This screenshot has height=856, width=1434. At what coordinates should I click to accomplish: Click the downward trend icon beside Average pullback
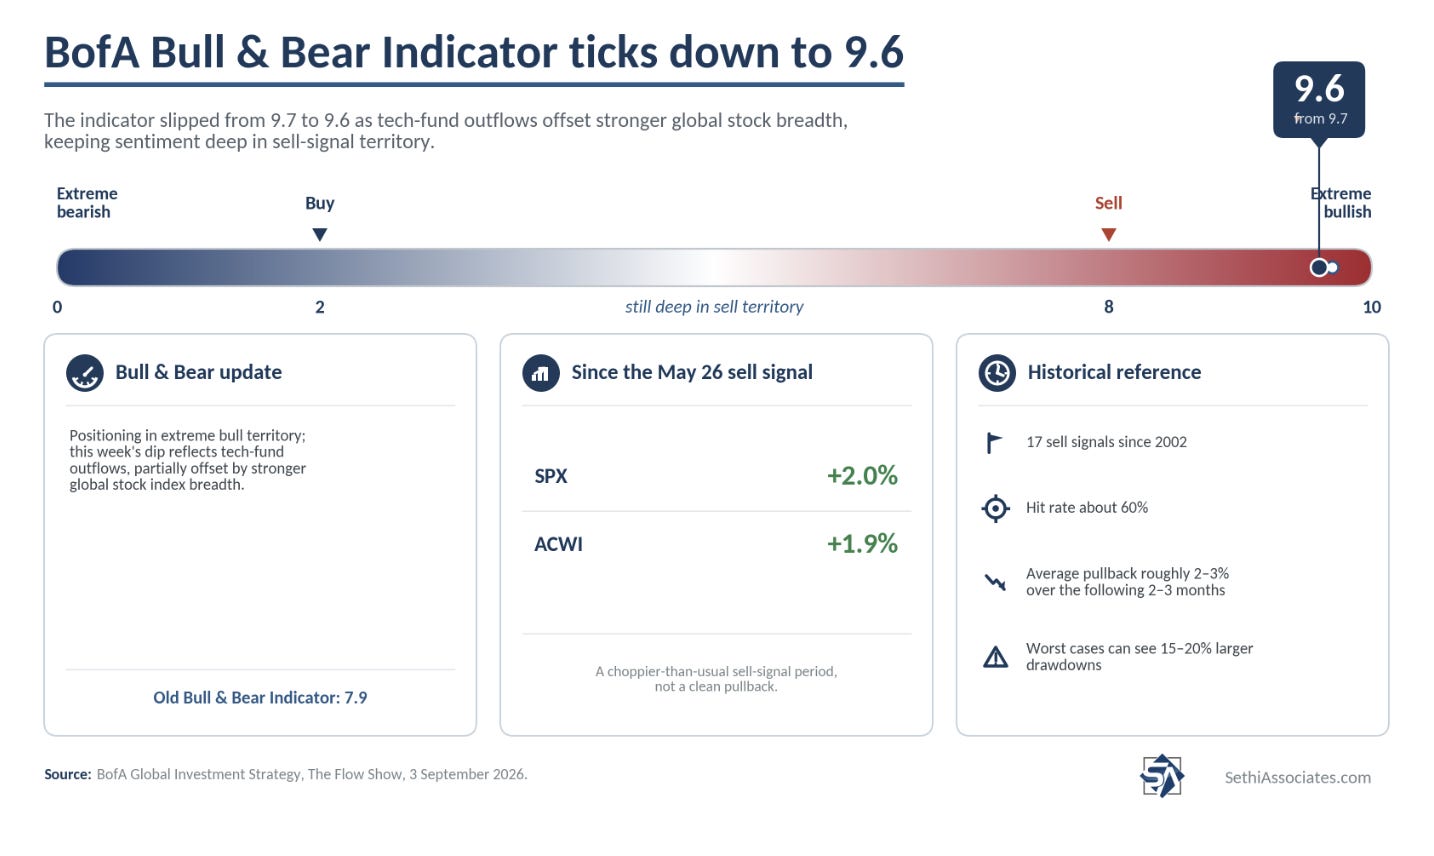[995, 582]
